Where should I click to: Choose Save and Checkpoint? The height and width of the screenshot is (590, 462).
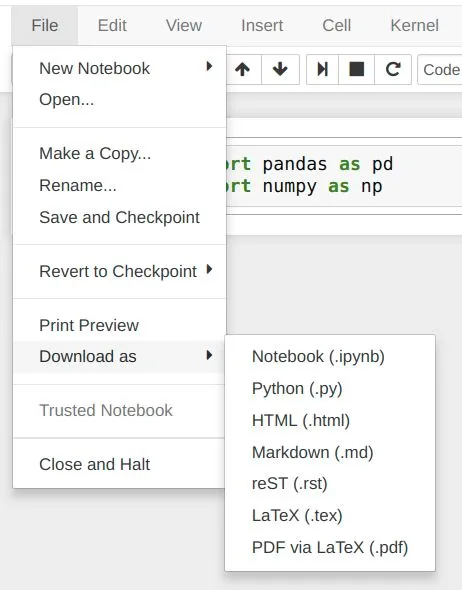click(120, 217)
